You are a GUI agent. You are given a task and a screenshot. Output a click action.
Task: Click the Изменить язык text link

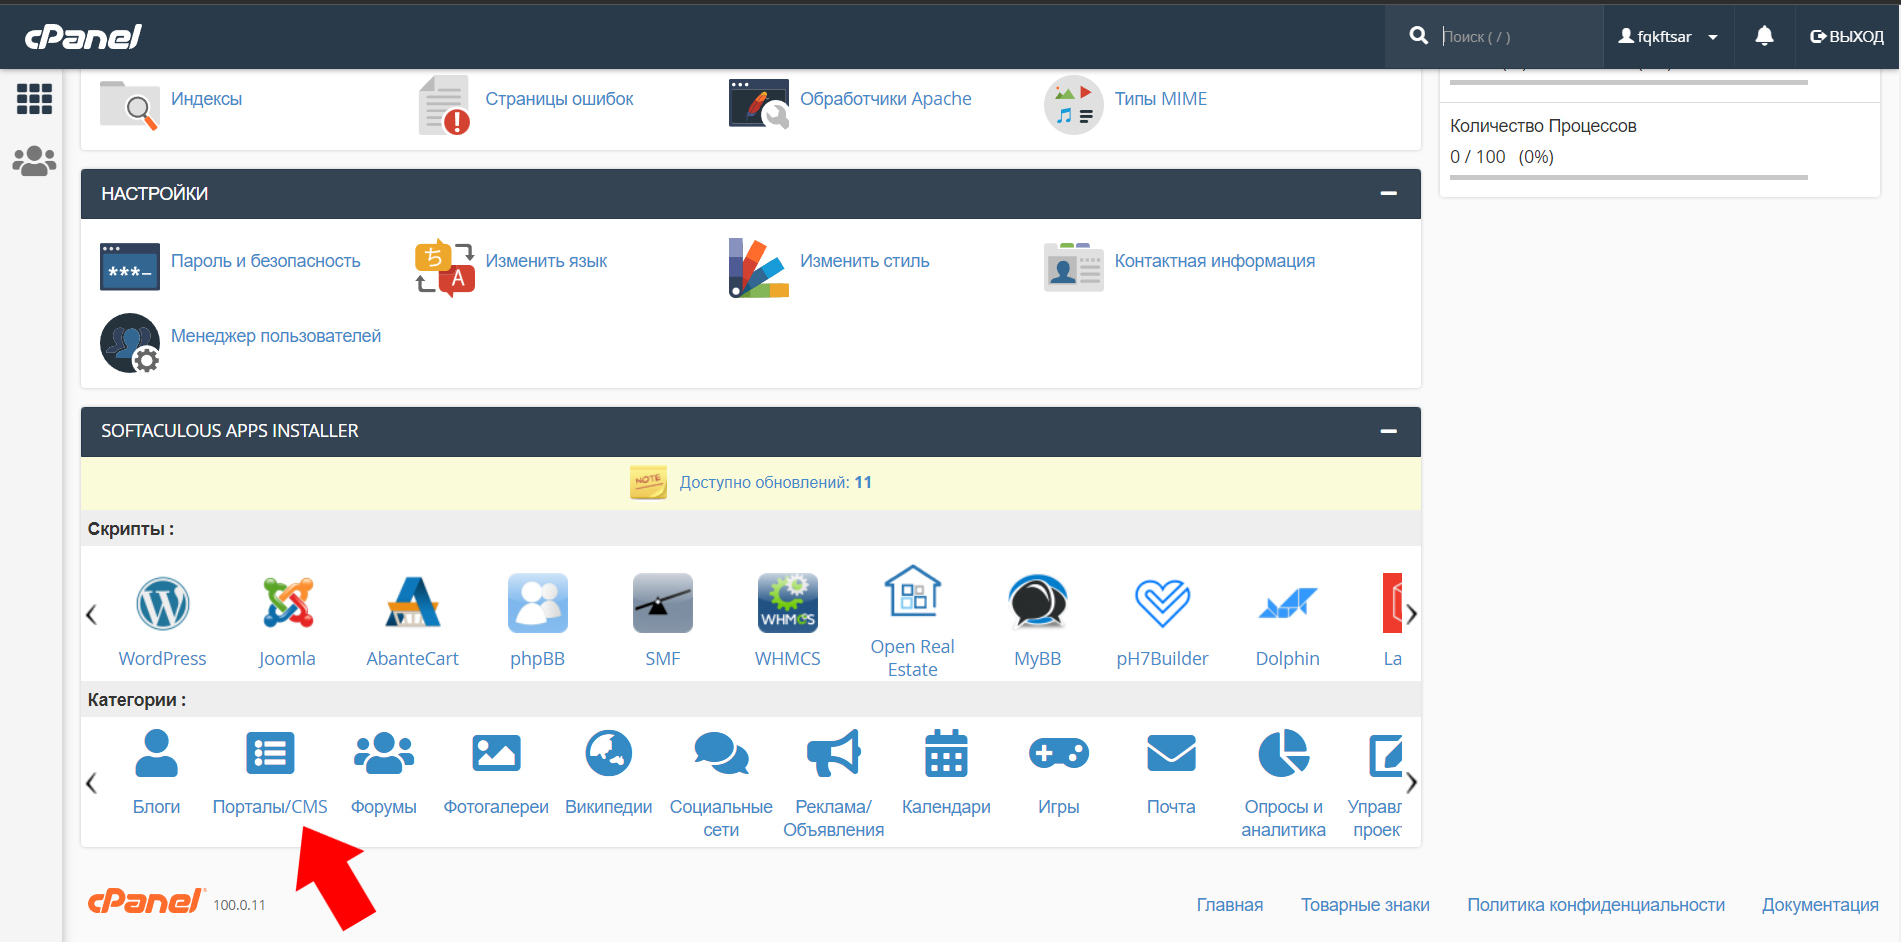click(546, 261)
